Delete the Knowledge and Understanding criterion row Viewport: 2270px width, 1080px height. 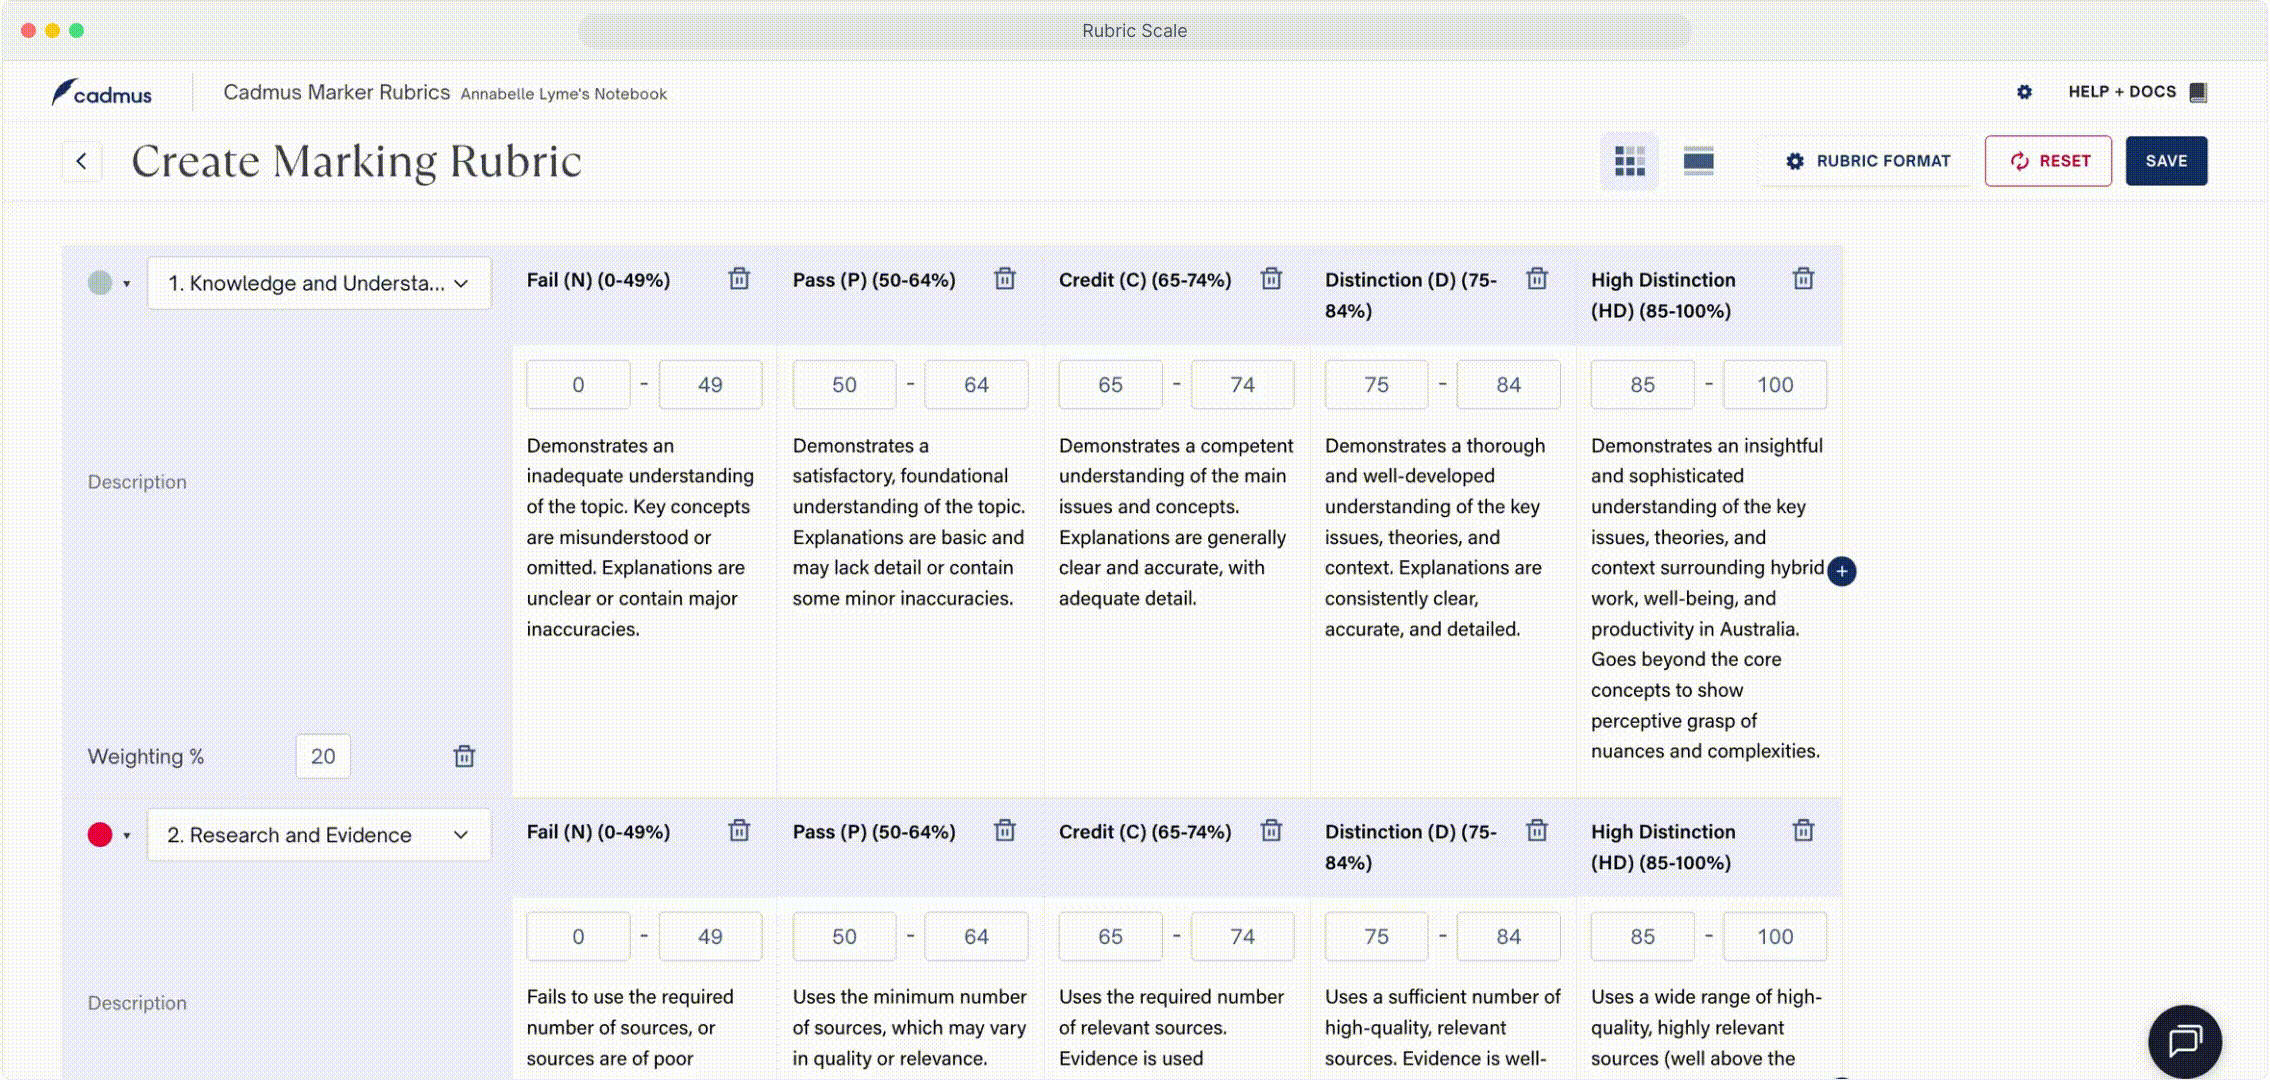coord(464,756)
